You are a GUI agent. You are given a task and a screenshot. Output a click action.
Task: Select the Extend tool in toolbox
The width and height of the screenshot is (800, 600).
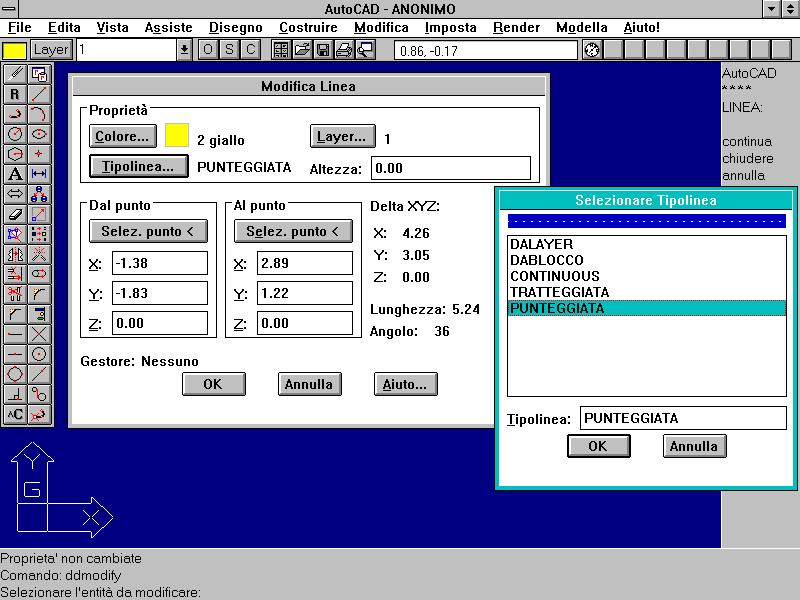15,274
